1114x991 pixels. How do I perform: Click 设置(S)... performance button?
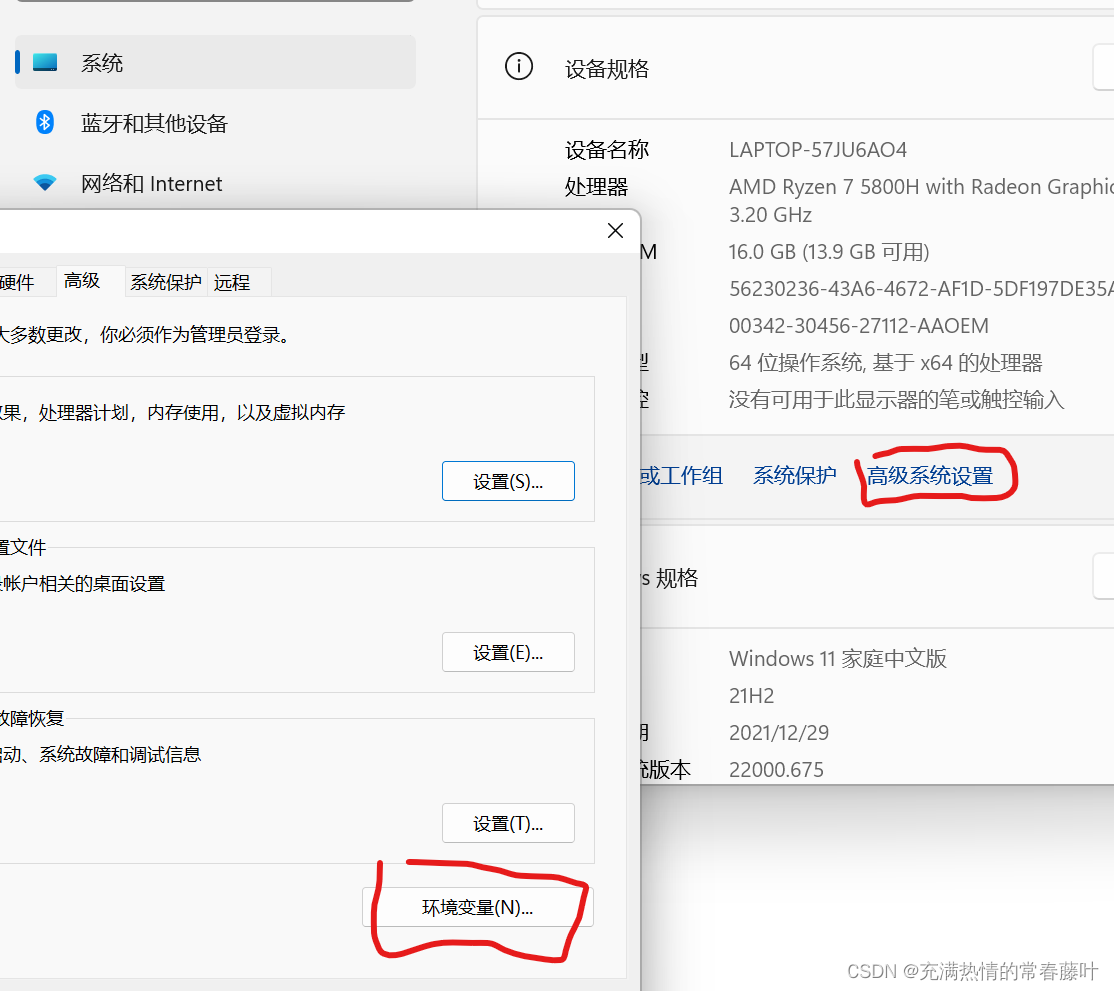click(508, 481)
